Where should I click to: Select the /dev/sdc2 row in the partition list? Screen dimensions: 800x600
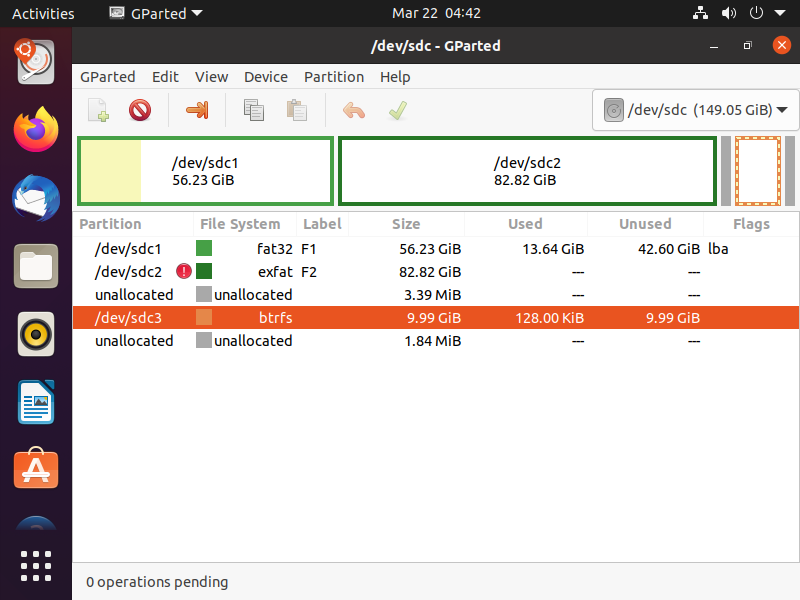[436, 272]
